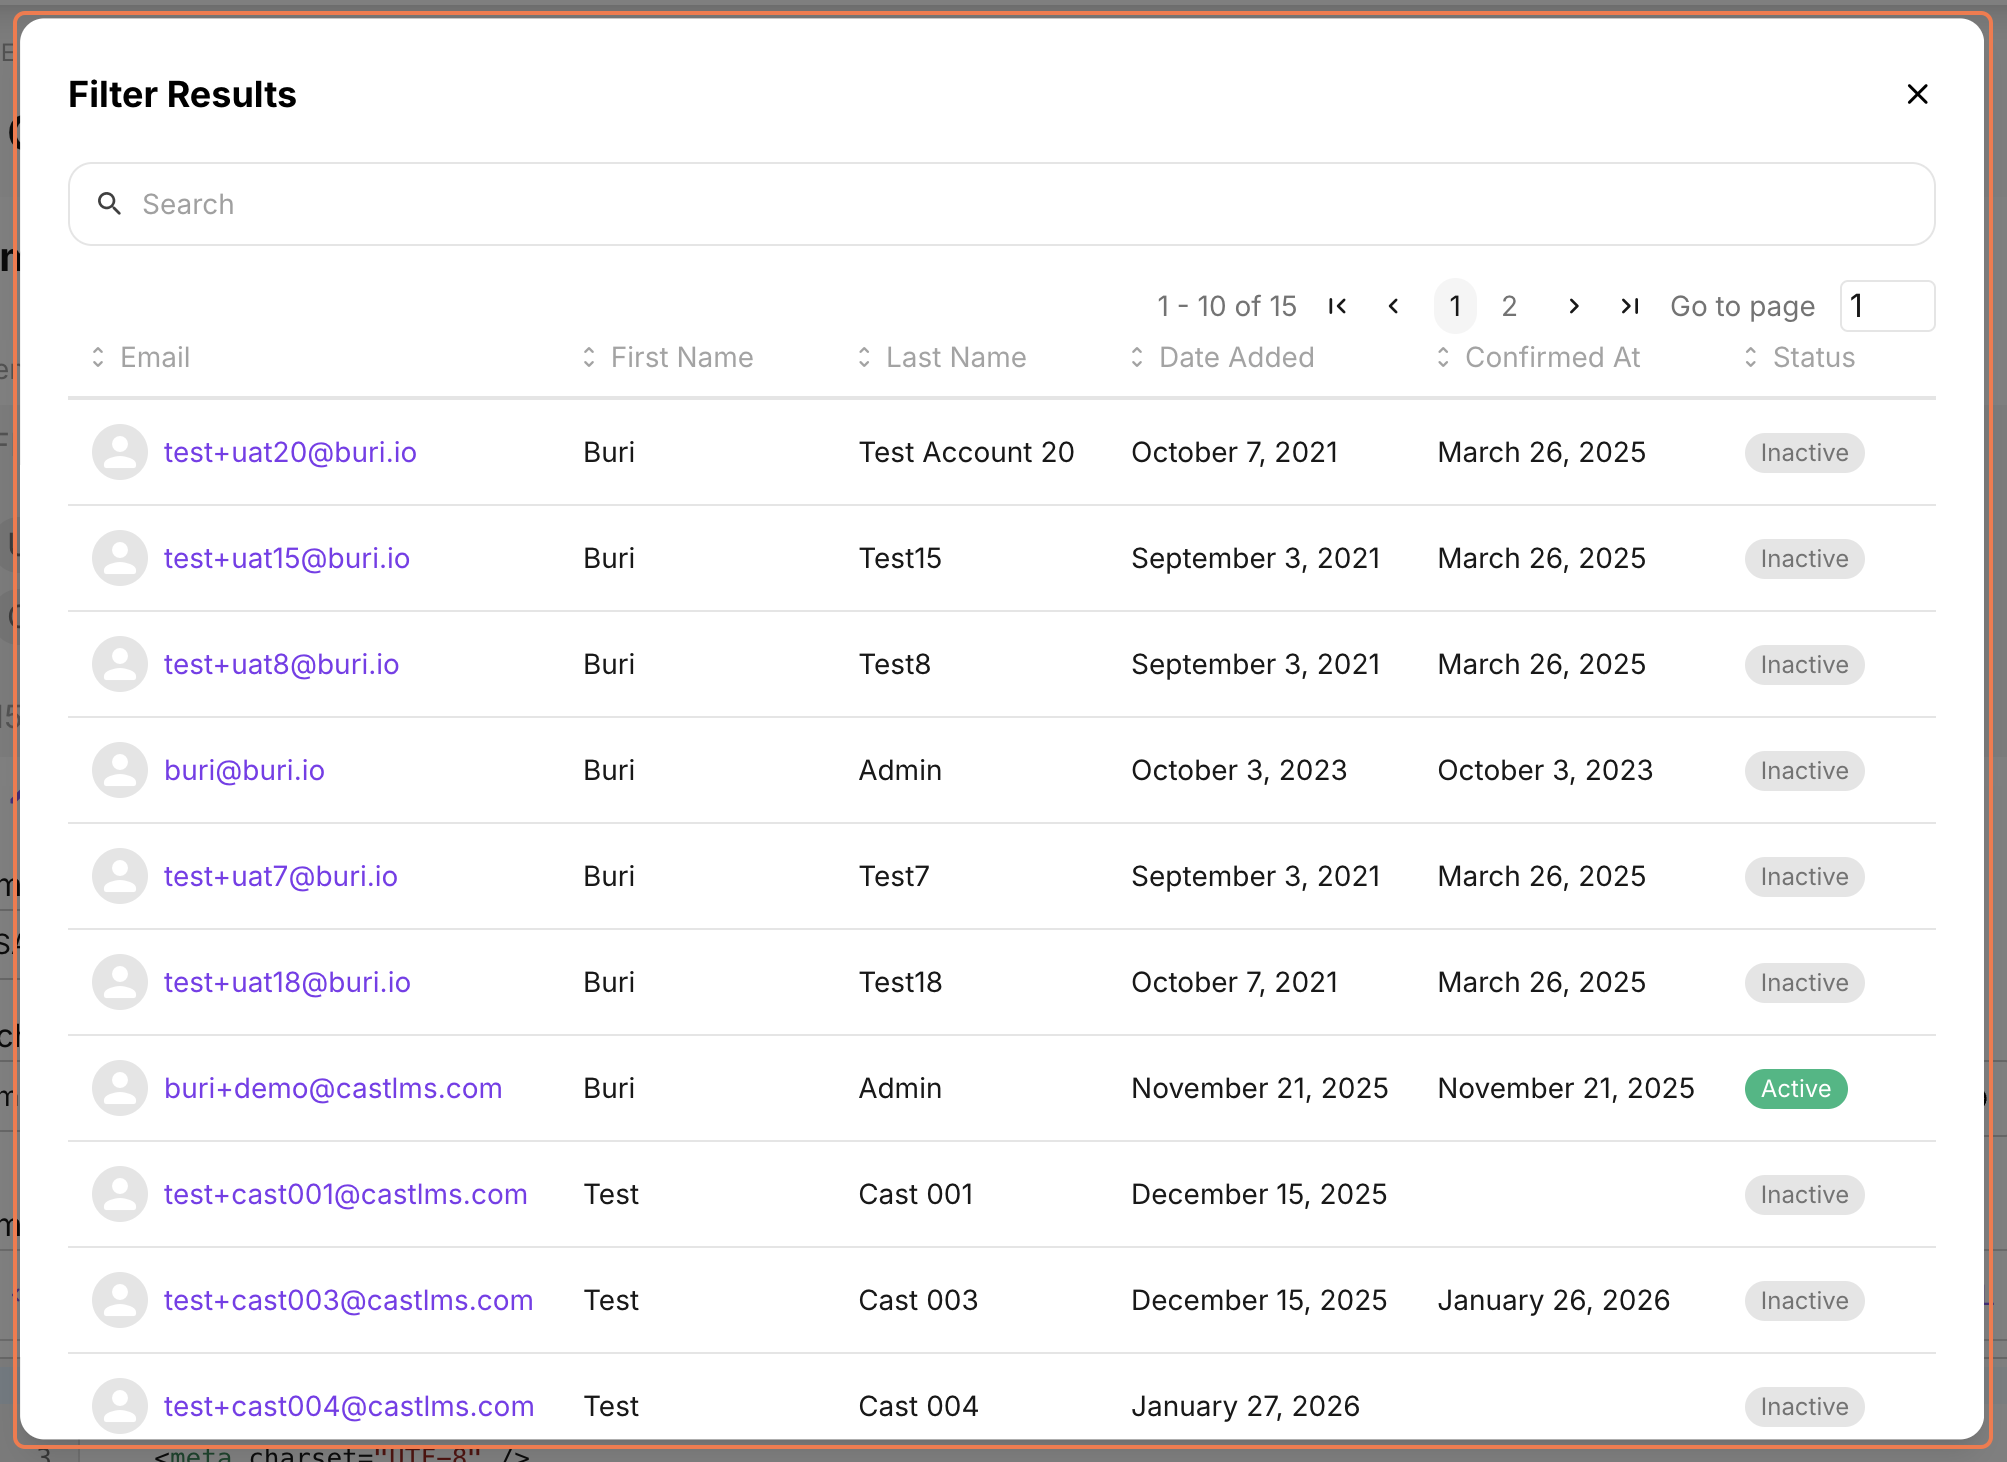Click avatar icon for test+uat8@buri.io
2007x1462 pixels.
pyautogui.click(x=120, y=664)
